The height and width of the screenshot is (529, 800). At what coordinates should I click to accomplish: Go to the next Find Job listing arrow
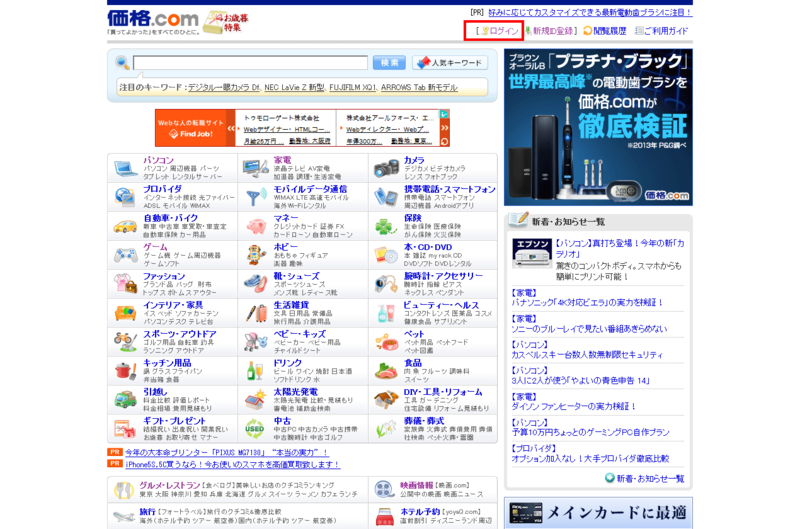click(x=444, y=128)
